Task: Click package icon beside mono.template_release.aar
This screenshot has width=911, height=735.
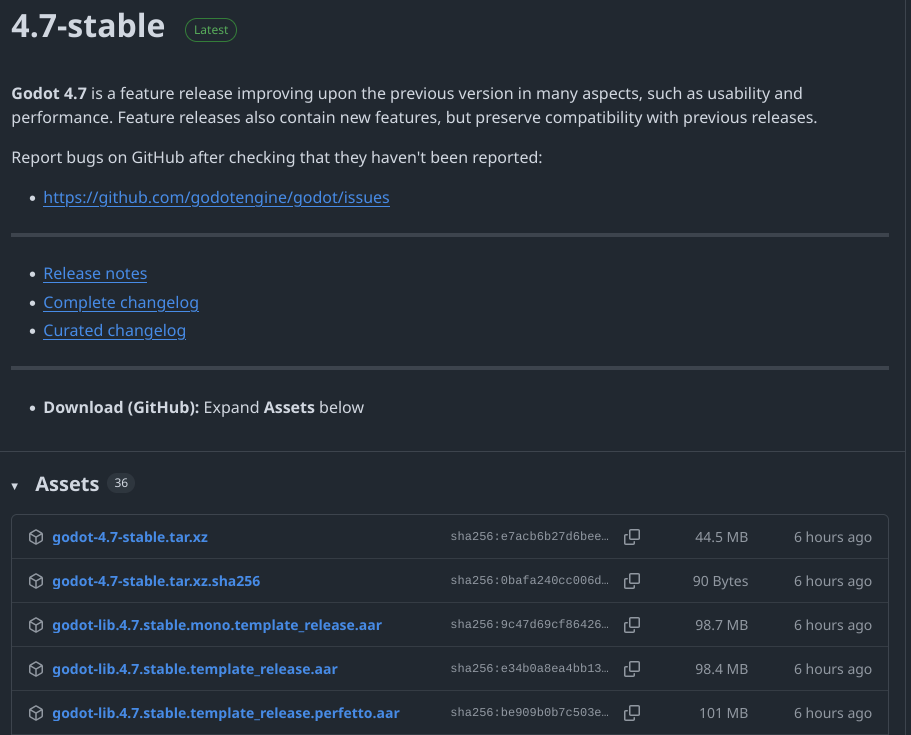Action: [36, 625]
